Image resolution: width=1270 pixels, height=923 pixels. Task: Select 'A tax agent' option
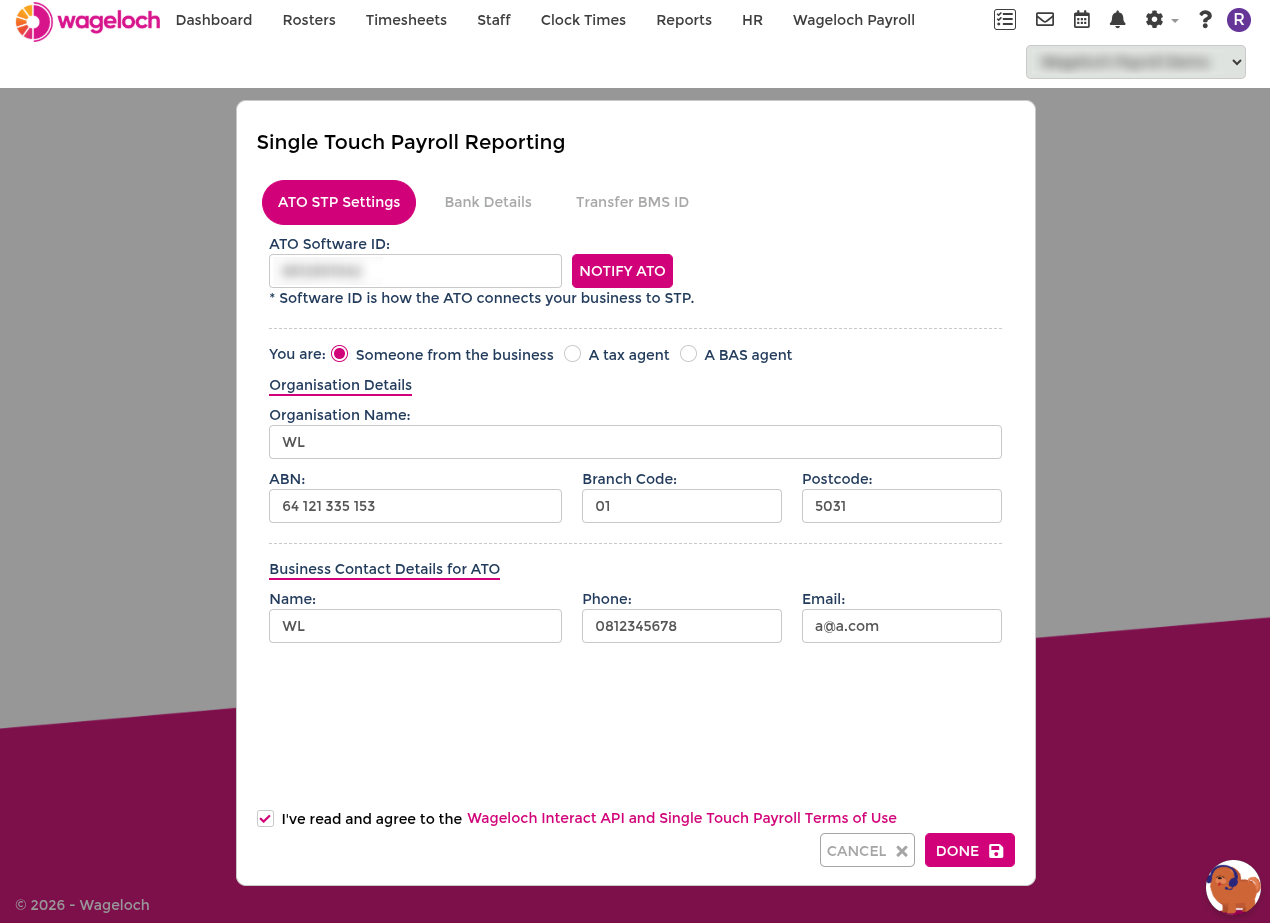[x=572, y=354]
